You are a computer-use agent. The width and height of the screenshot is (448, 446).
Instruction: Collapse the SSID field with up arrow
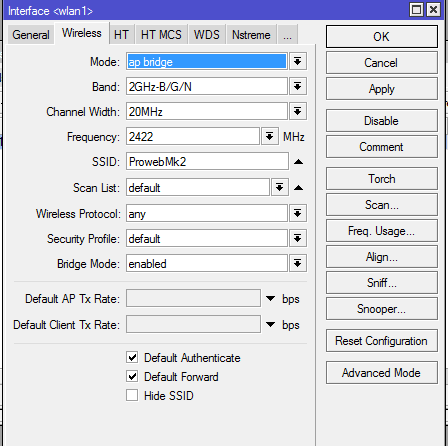299,162
